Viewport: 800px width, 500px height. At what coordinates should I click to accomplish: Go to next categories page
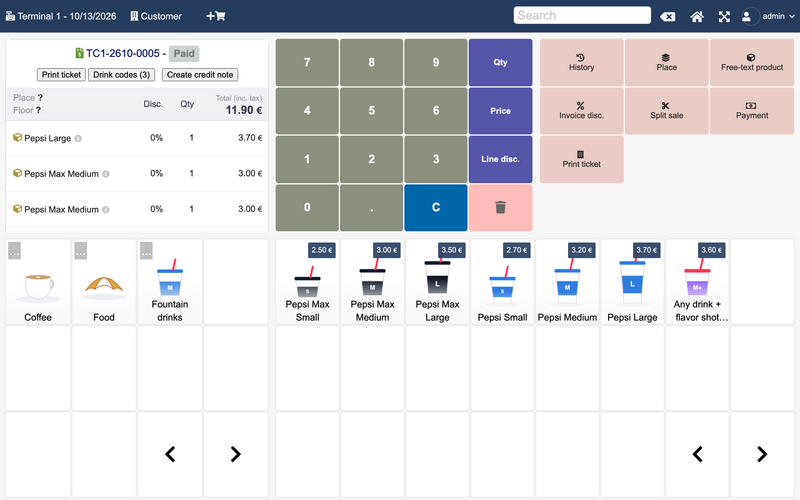pos(236,454)
